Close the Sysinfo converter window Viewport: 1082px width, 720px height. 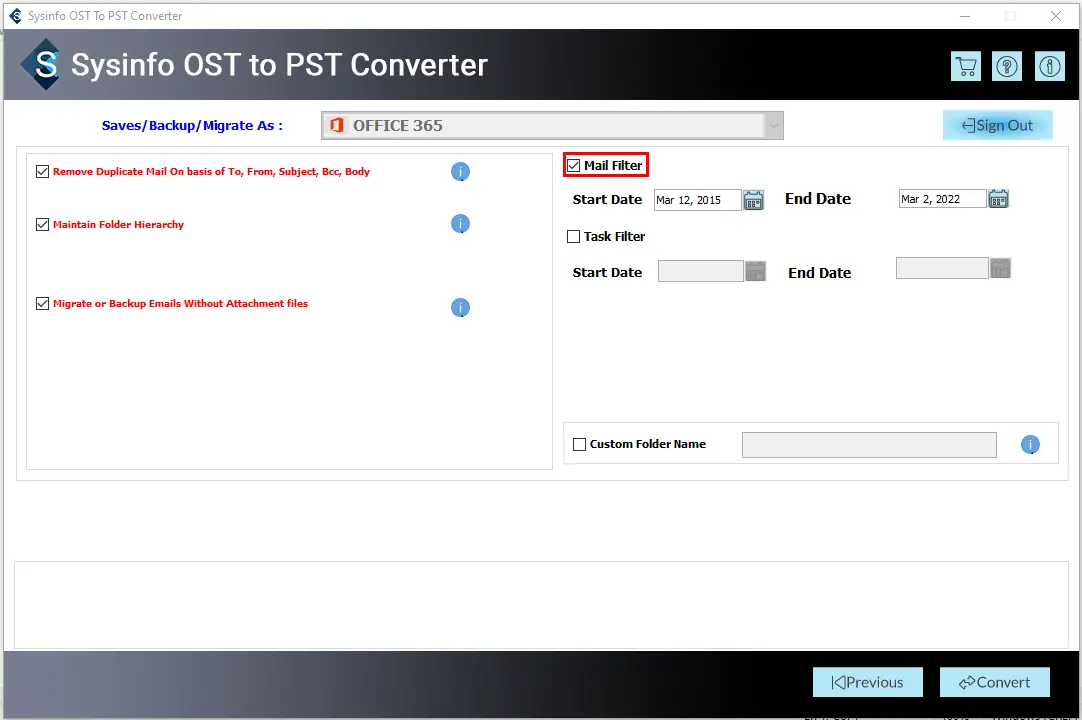(1056, 16)
